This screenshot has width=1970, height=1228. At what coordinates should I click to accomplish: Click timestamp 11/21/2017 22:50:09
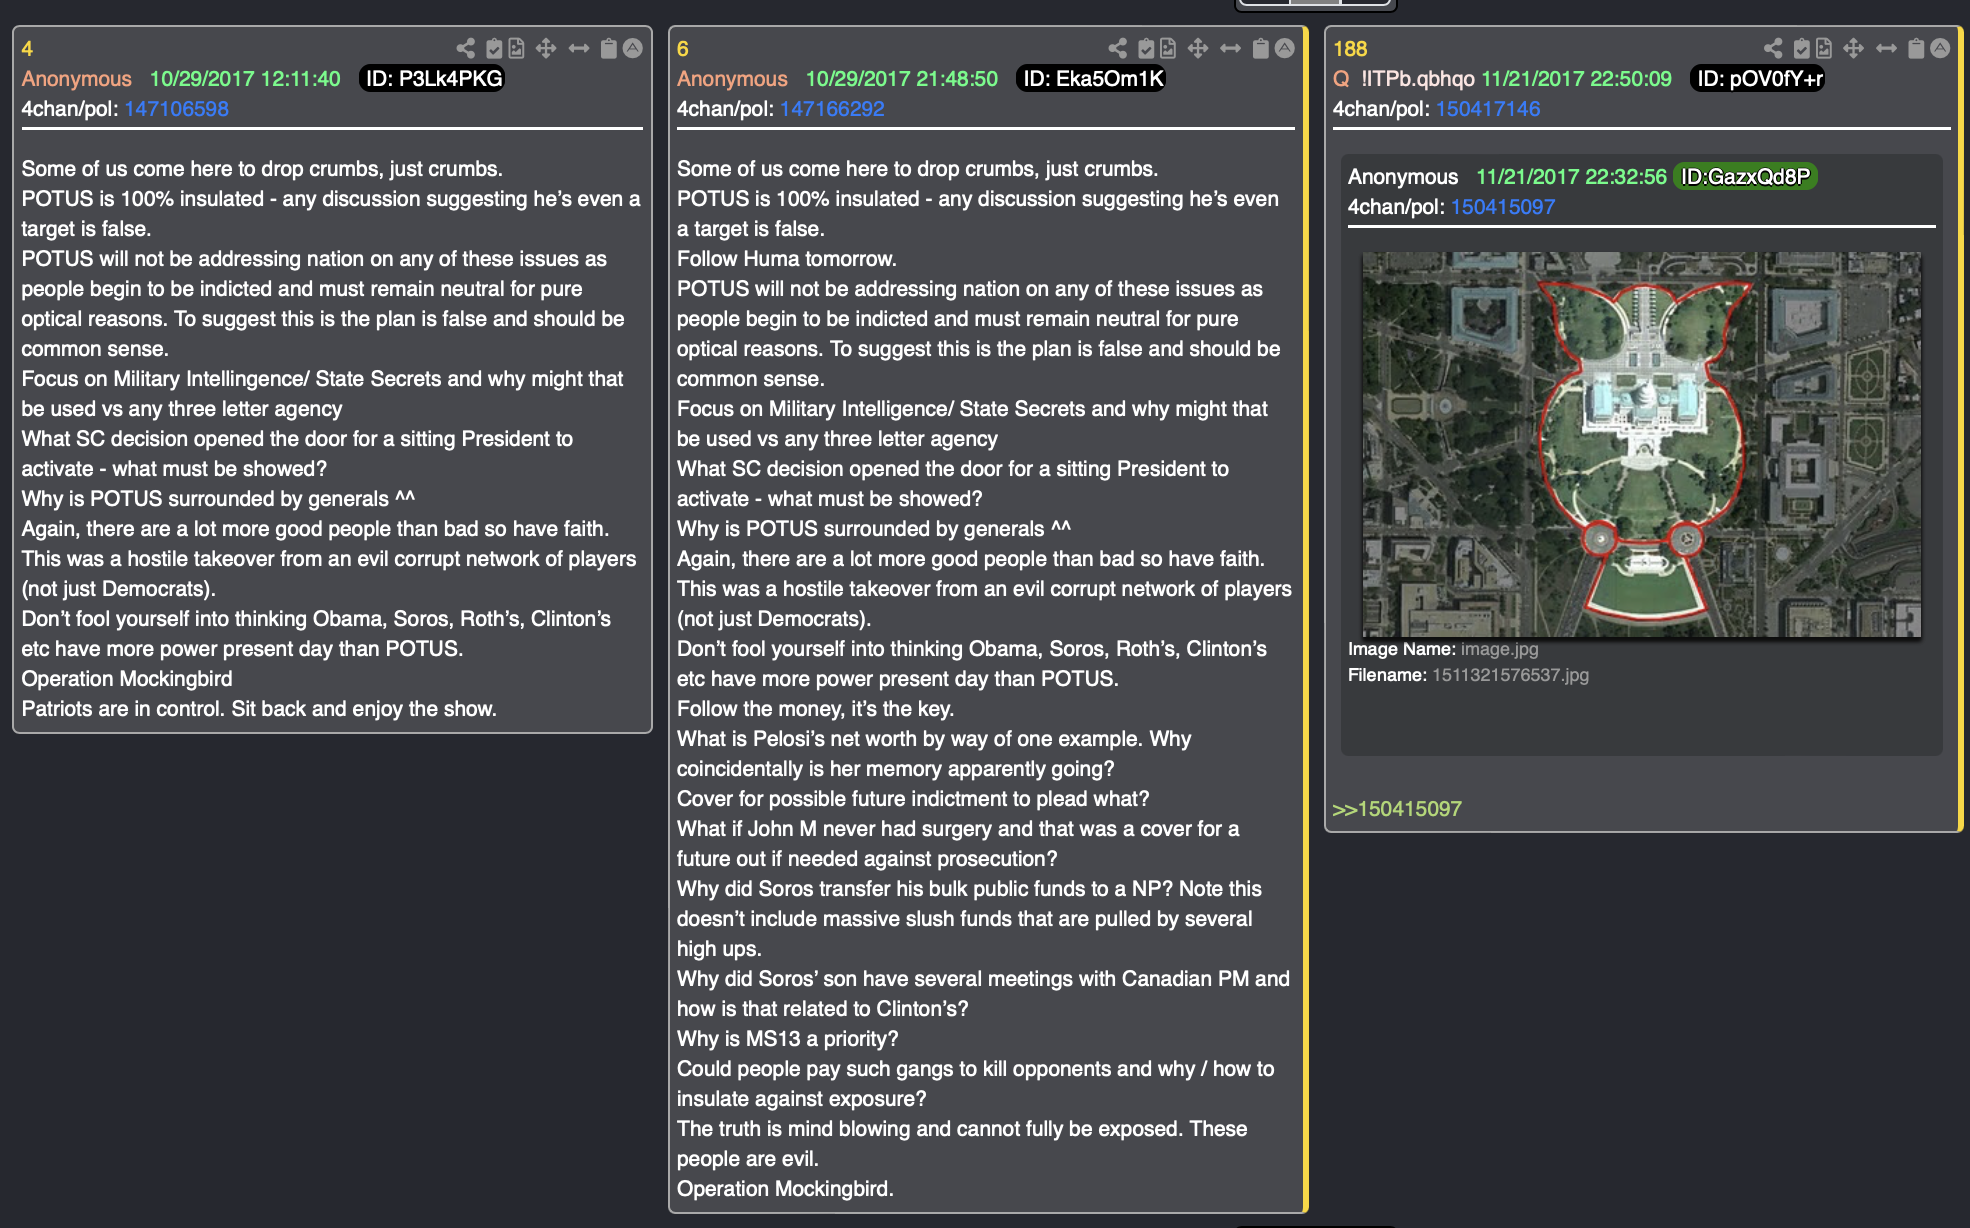click(1576, 79)
